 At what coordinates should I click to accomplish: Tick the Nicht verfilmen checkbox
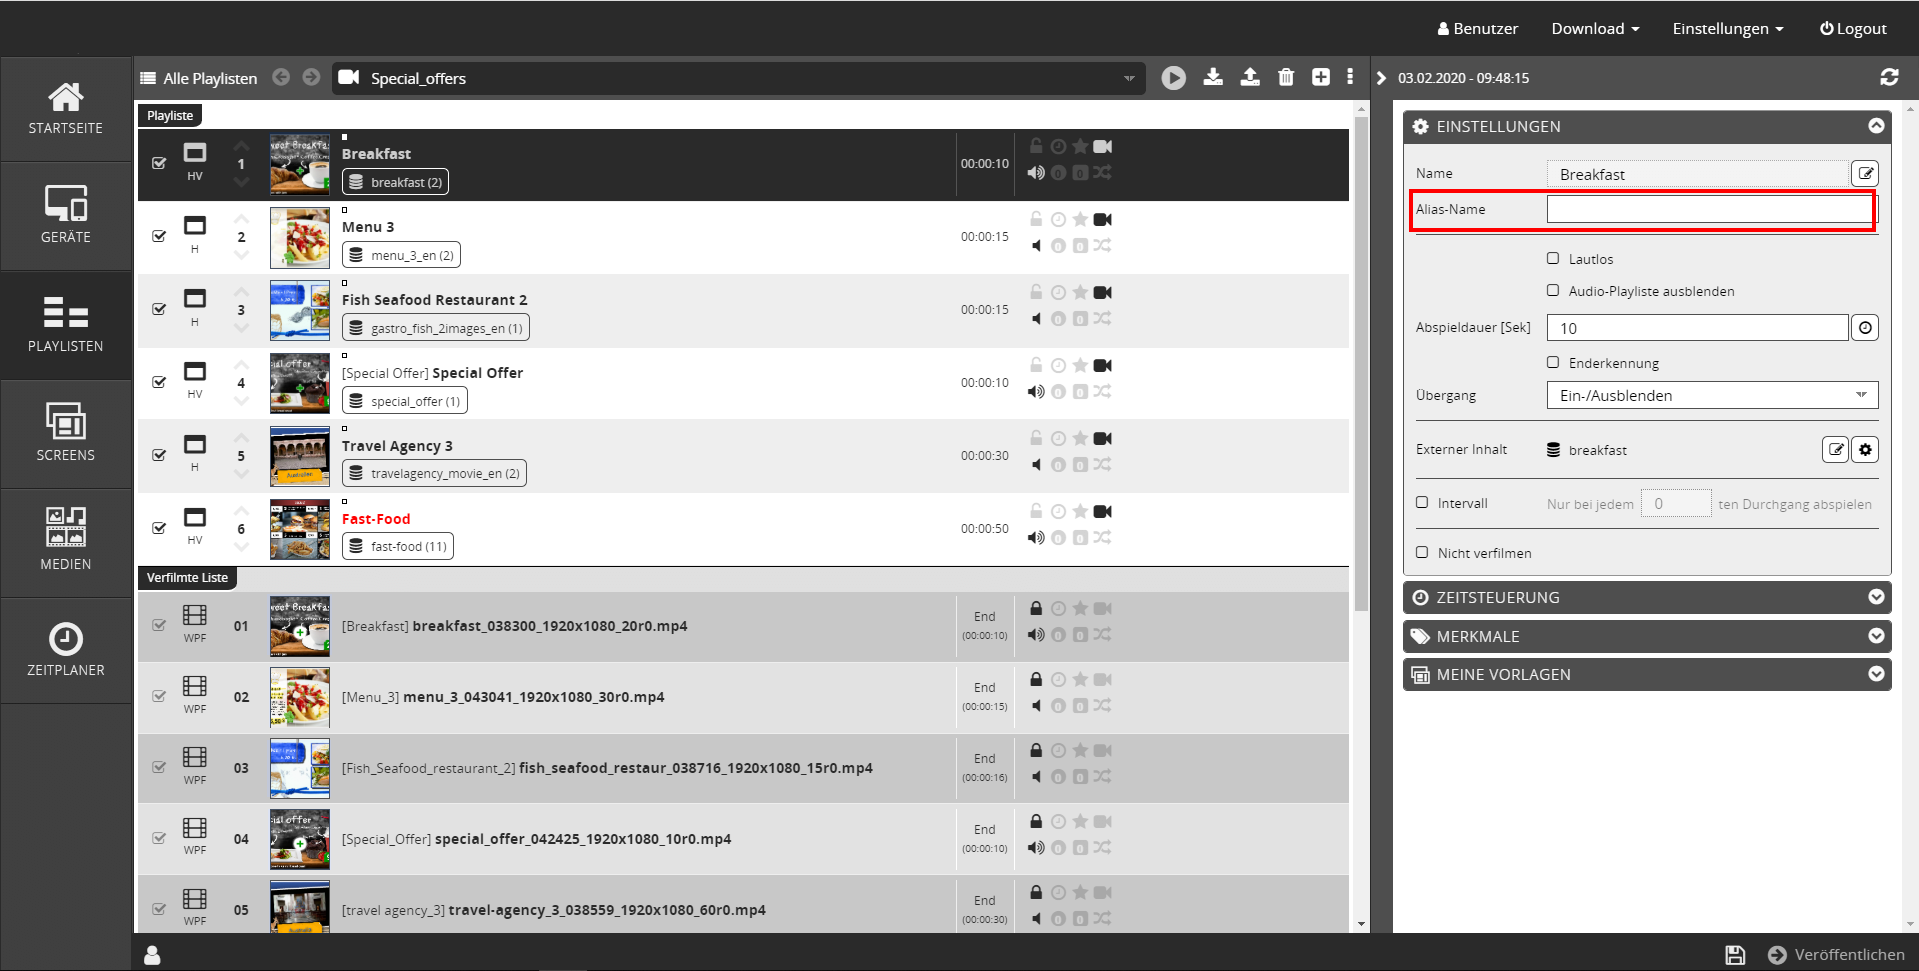[1422, 553]
